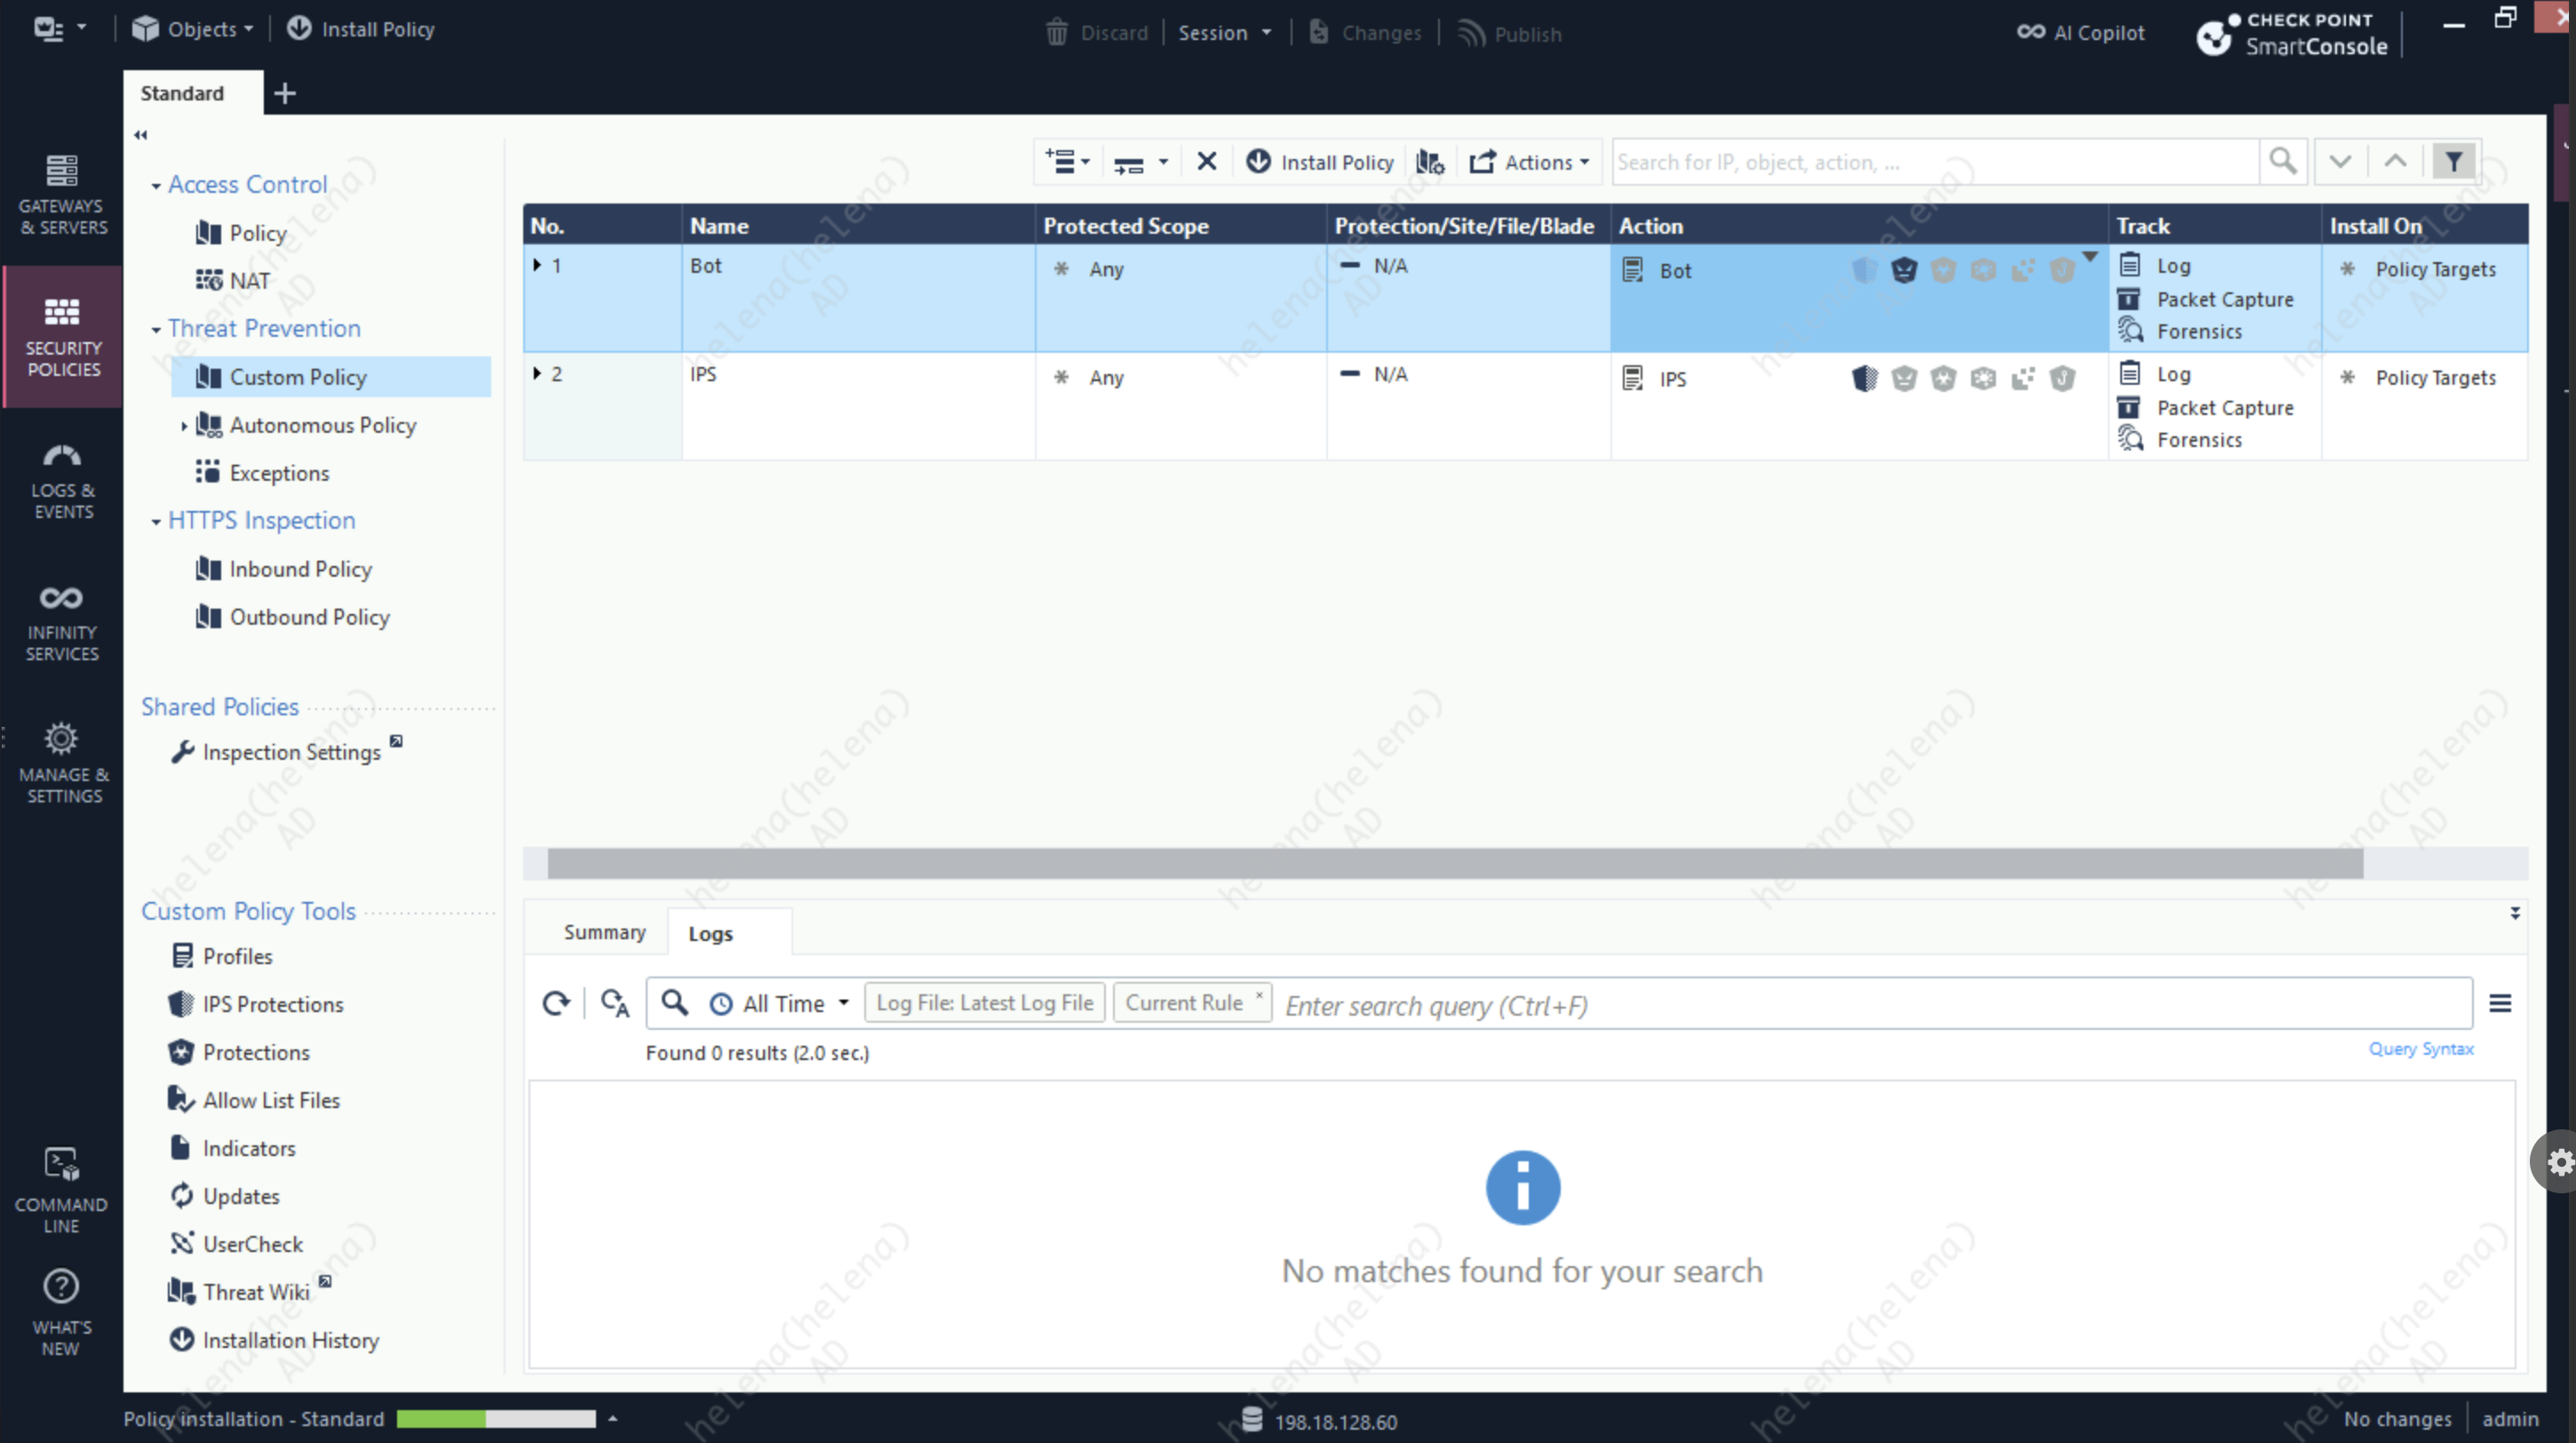Viewport: 2576px width, 1443px height.
Task: Open Gateways & Servers sidebar view
Action: pos(62,193)
